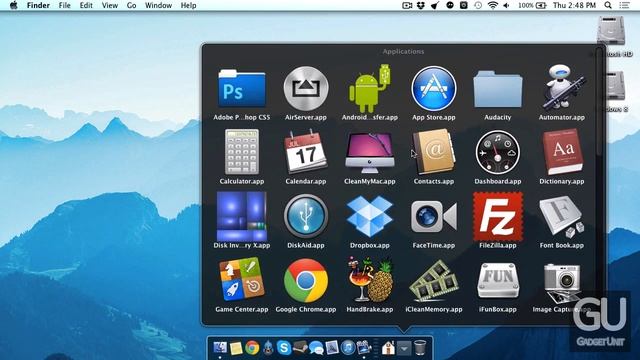Open Android File Transfer app

coord(369,89)
